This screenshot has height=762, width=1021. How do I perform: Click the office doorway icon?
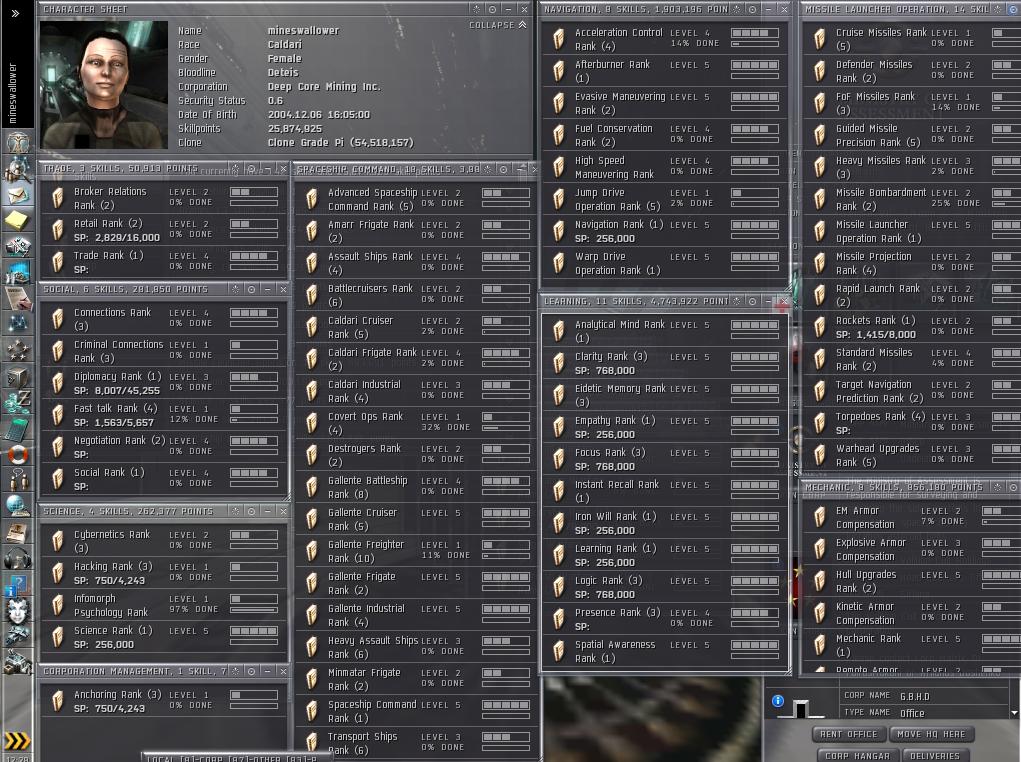pos(800,709)
